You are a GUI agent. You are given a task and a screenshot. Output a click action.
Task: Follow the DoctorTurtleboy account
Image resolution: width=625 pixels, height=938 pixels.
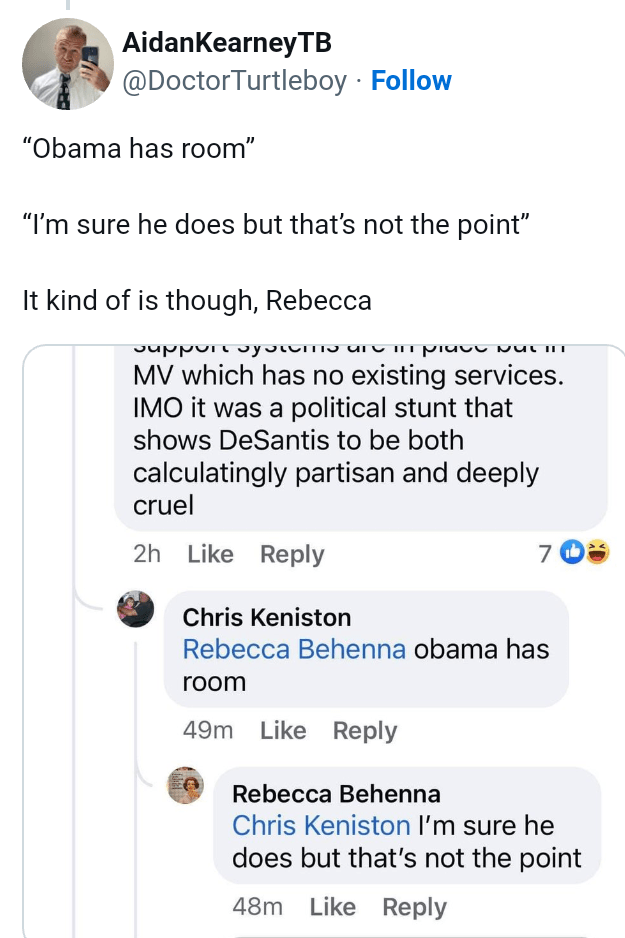(411, 80)
